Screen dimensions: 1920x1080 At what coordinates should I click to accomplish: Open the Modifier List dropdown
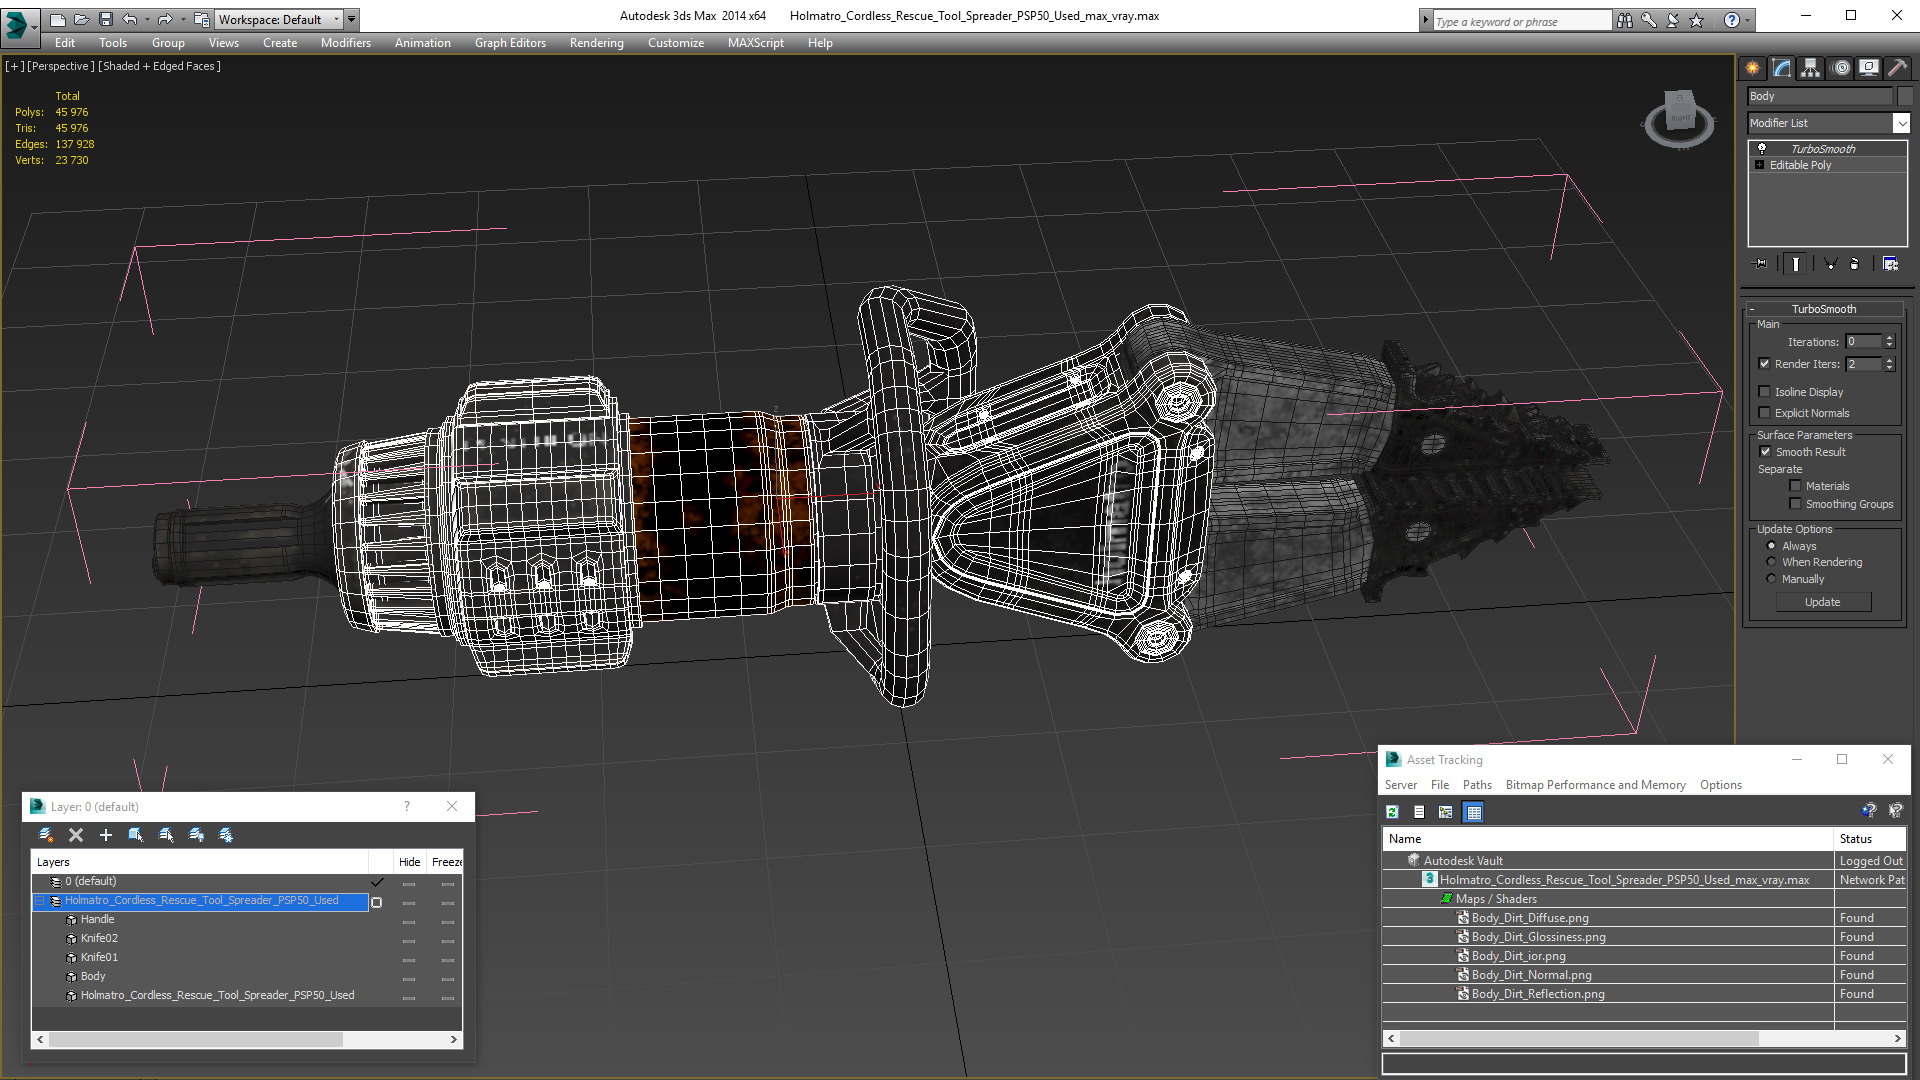coord(1901,123)
